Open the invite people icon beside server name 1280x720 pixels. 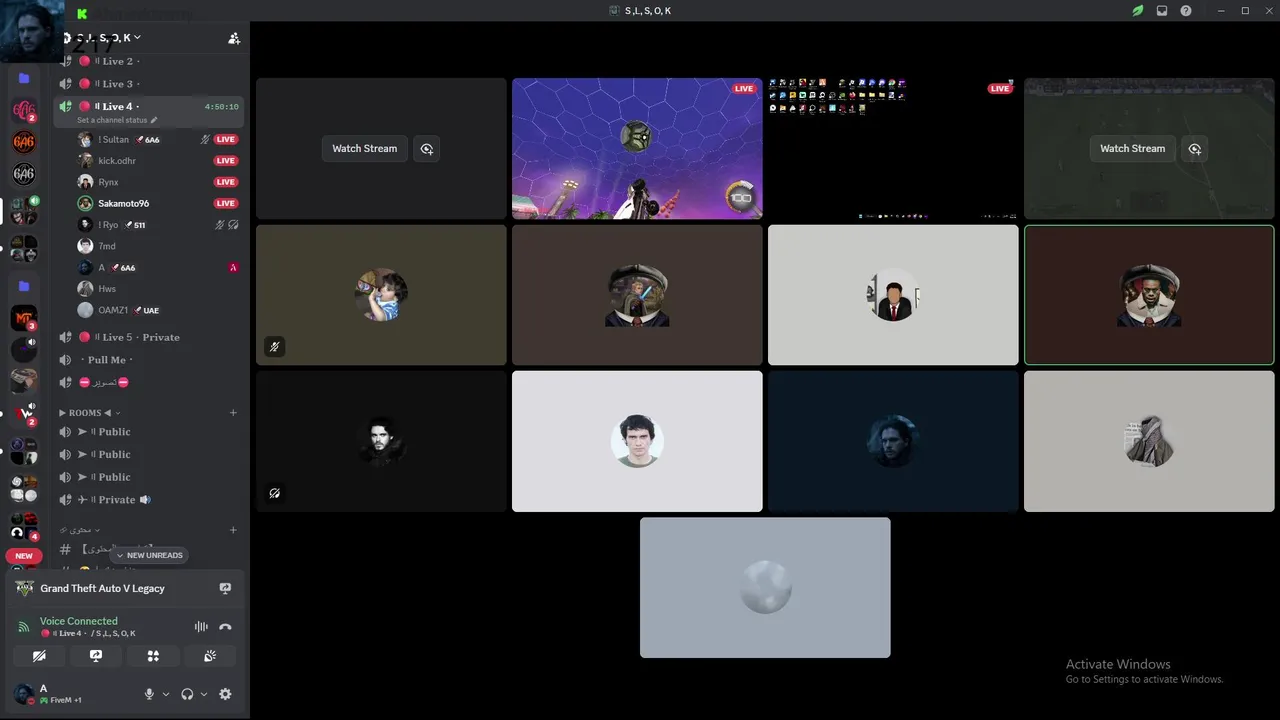(234, 38)
